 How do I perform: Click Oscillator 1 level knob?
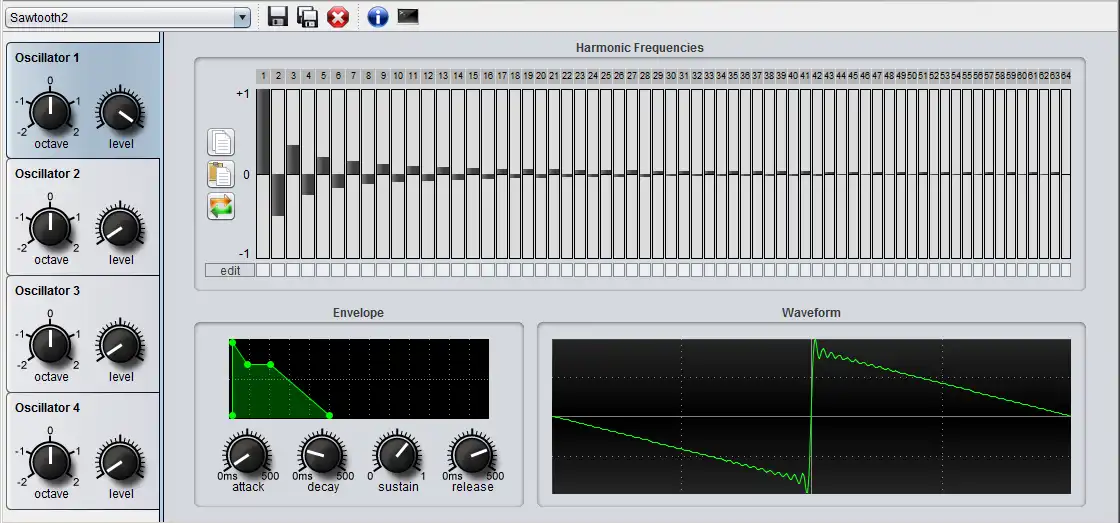121,111
